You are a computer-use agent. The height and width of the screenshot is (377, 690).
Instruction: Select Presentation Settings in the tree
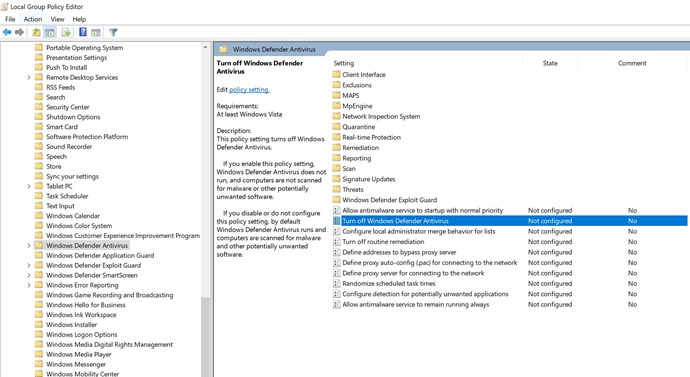tap(77, 58)
